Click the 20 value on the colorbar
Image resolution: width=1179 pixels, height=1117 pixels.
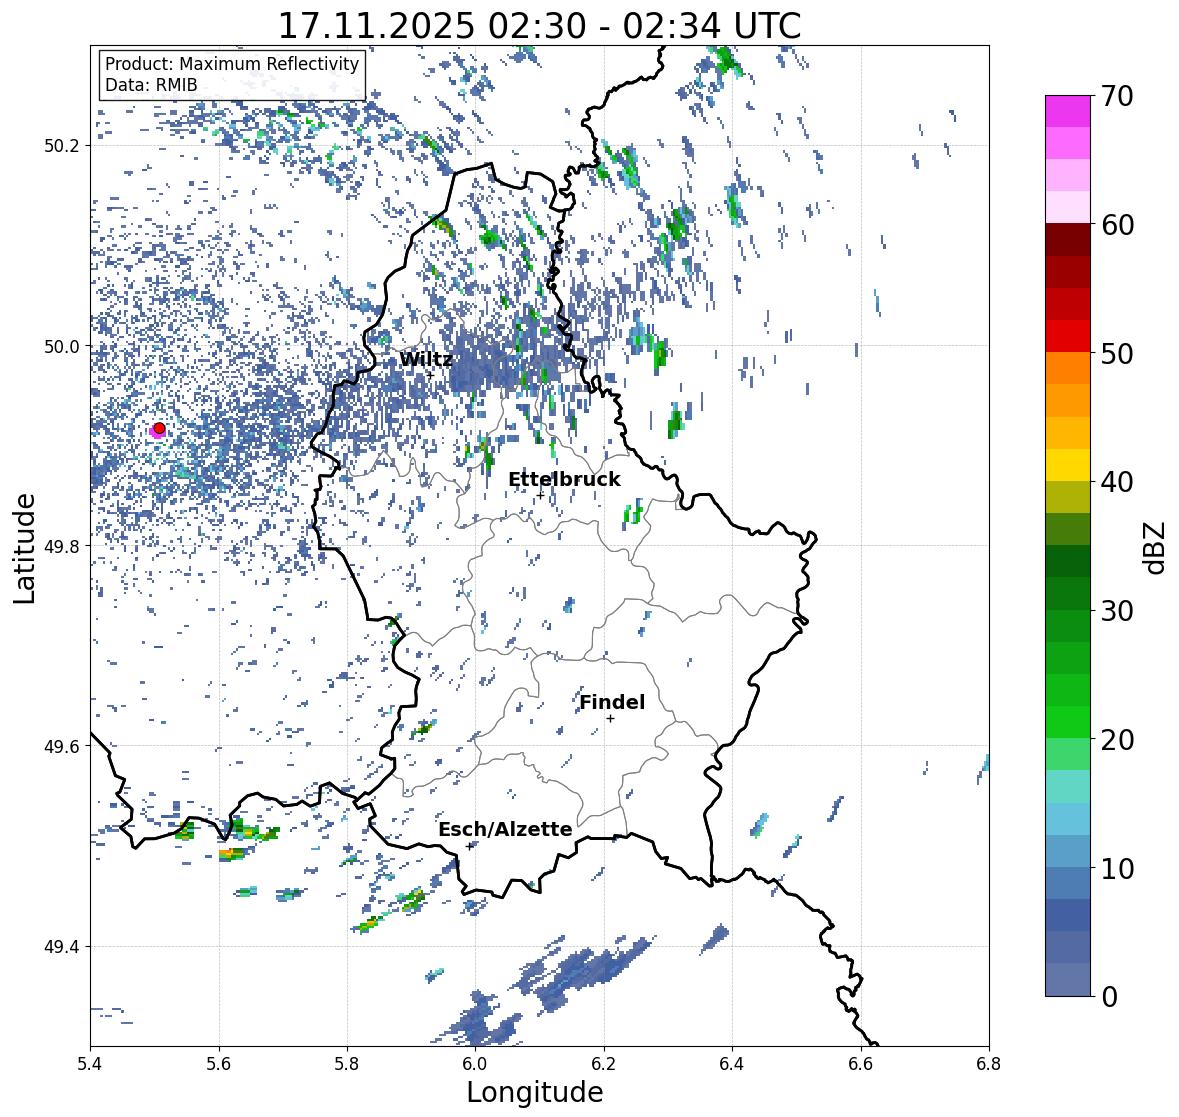tap(1117, 739)
